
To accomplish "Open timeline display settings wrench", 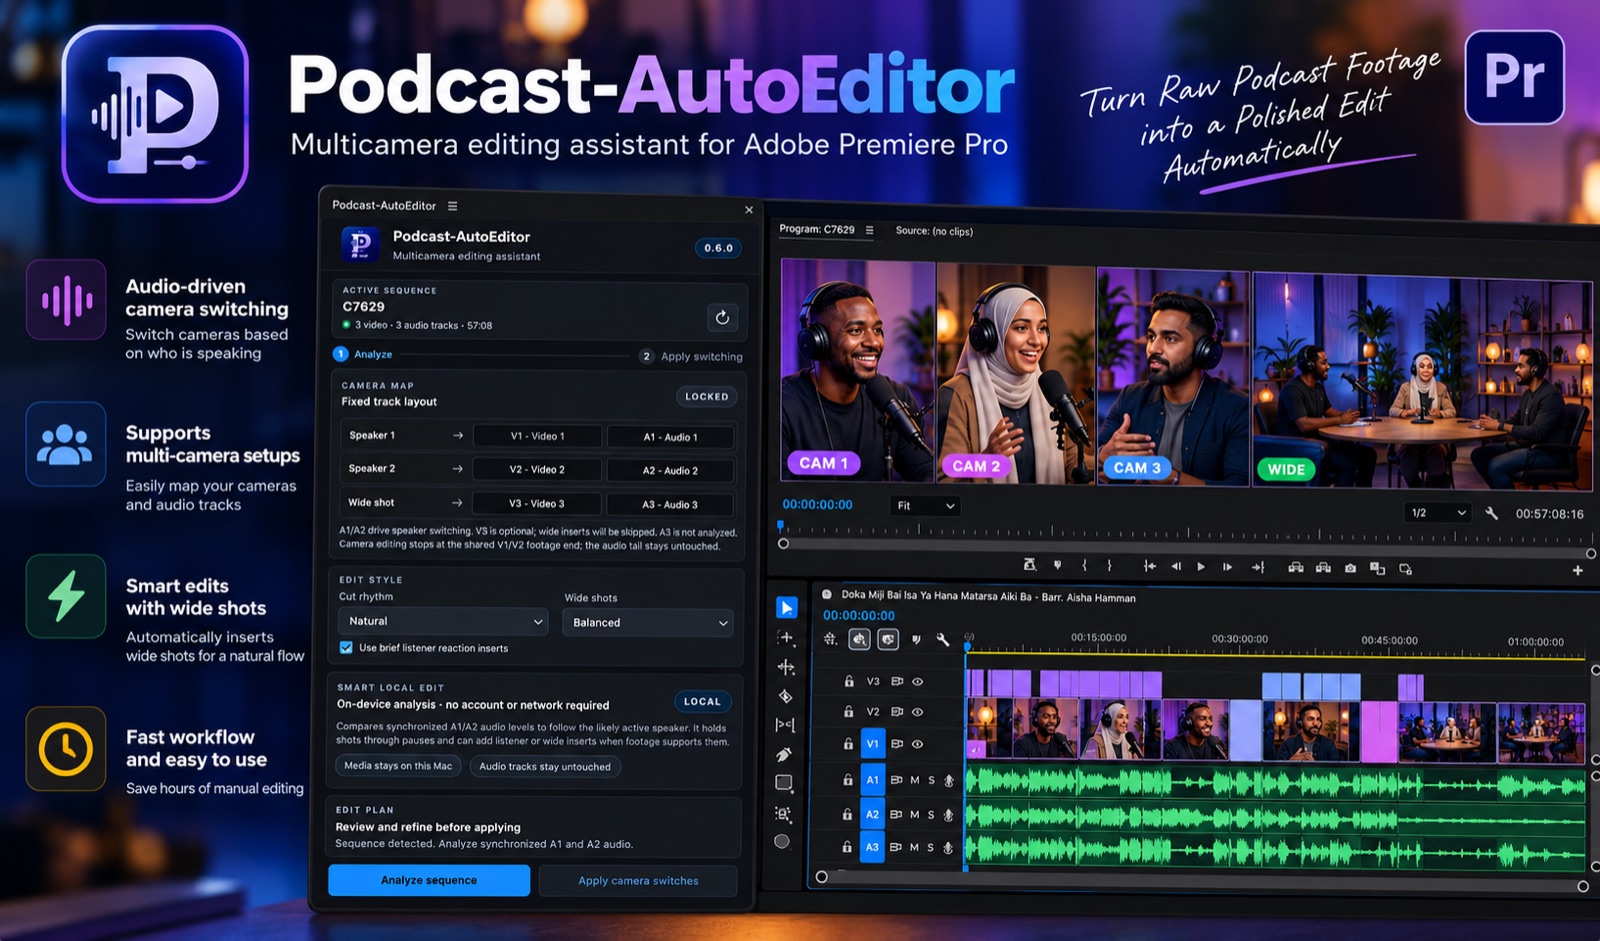I will [x=942, y=640].
